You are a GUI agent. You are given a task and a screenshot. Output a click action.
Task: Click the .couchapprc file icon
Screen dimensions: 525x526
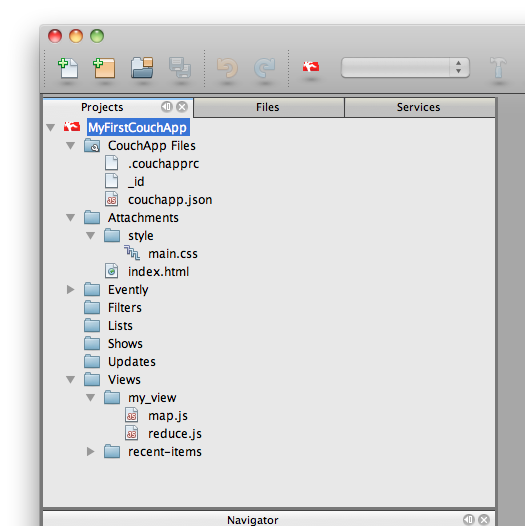[111, 163]
